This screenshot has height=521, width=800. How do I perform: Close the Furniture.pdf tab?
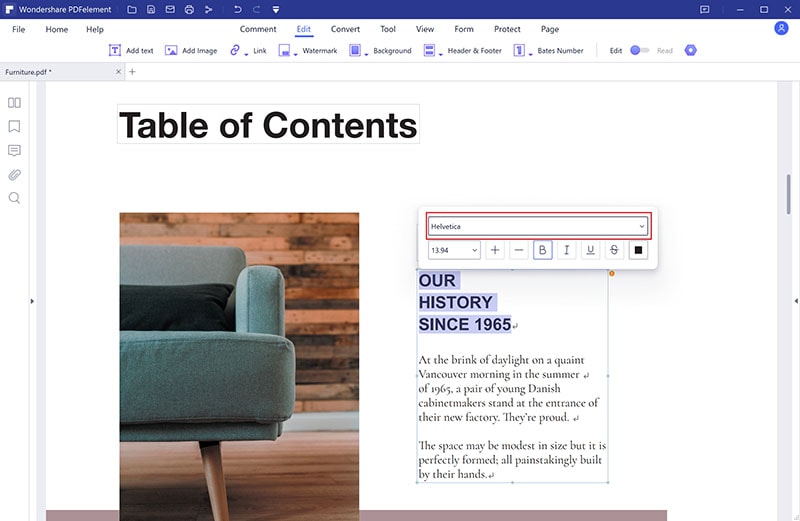pos(118,72)
